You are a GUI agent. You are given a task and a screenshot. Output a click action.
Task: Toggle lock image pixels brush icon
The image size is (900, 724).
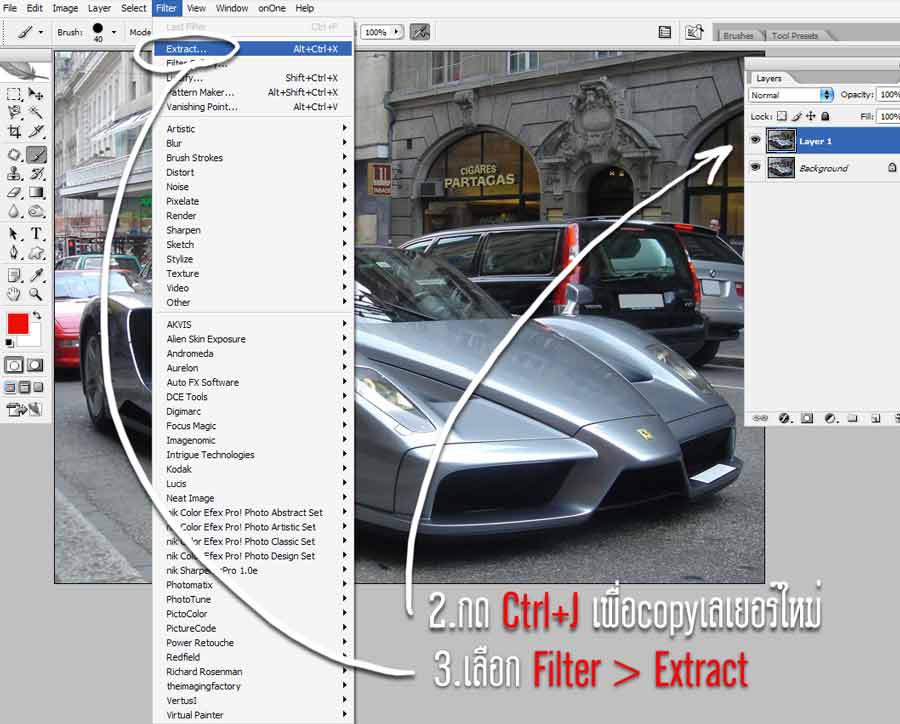pyautogui.click(x=797, y=116)
